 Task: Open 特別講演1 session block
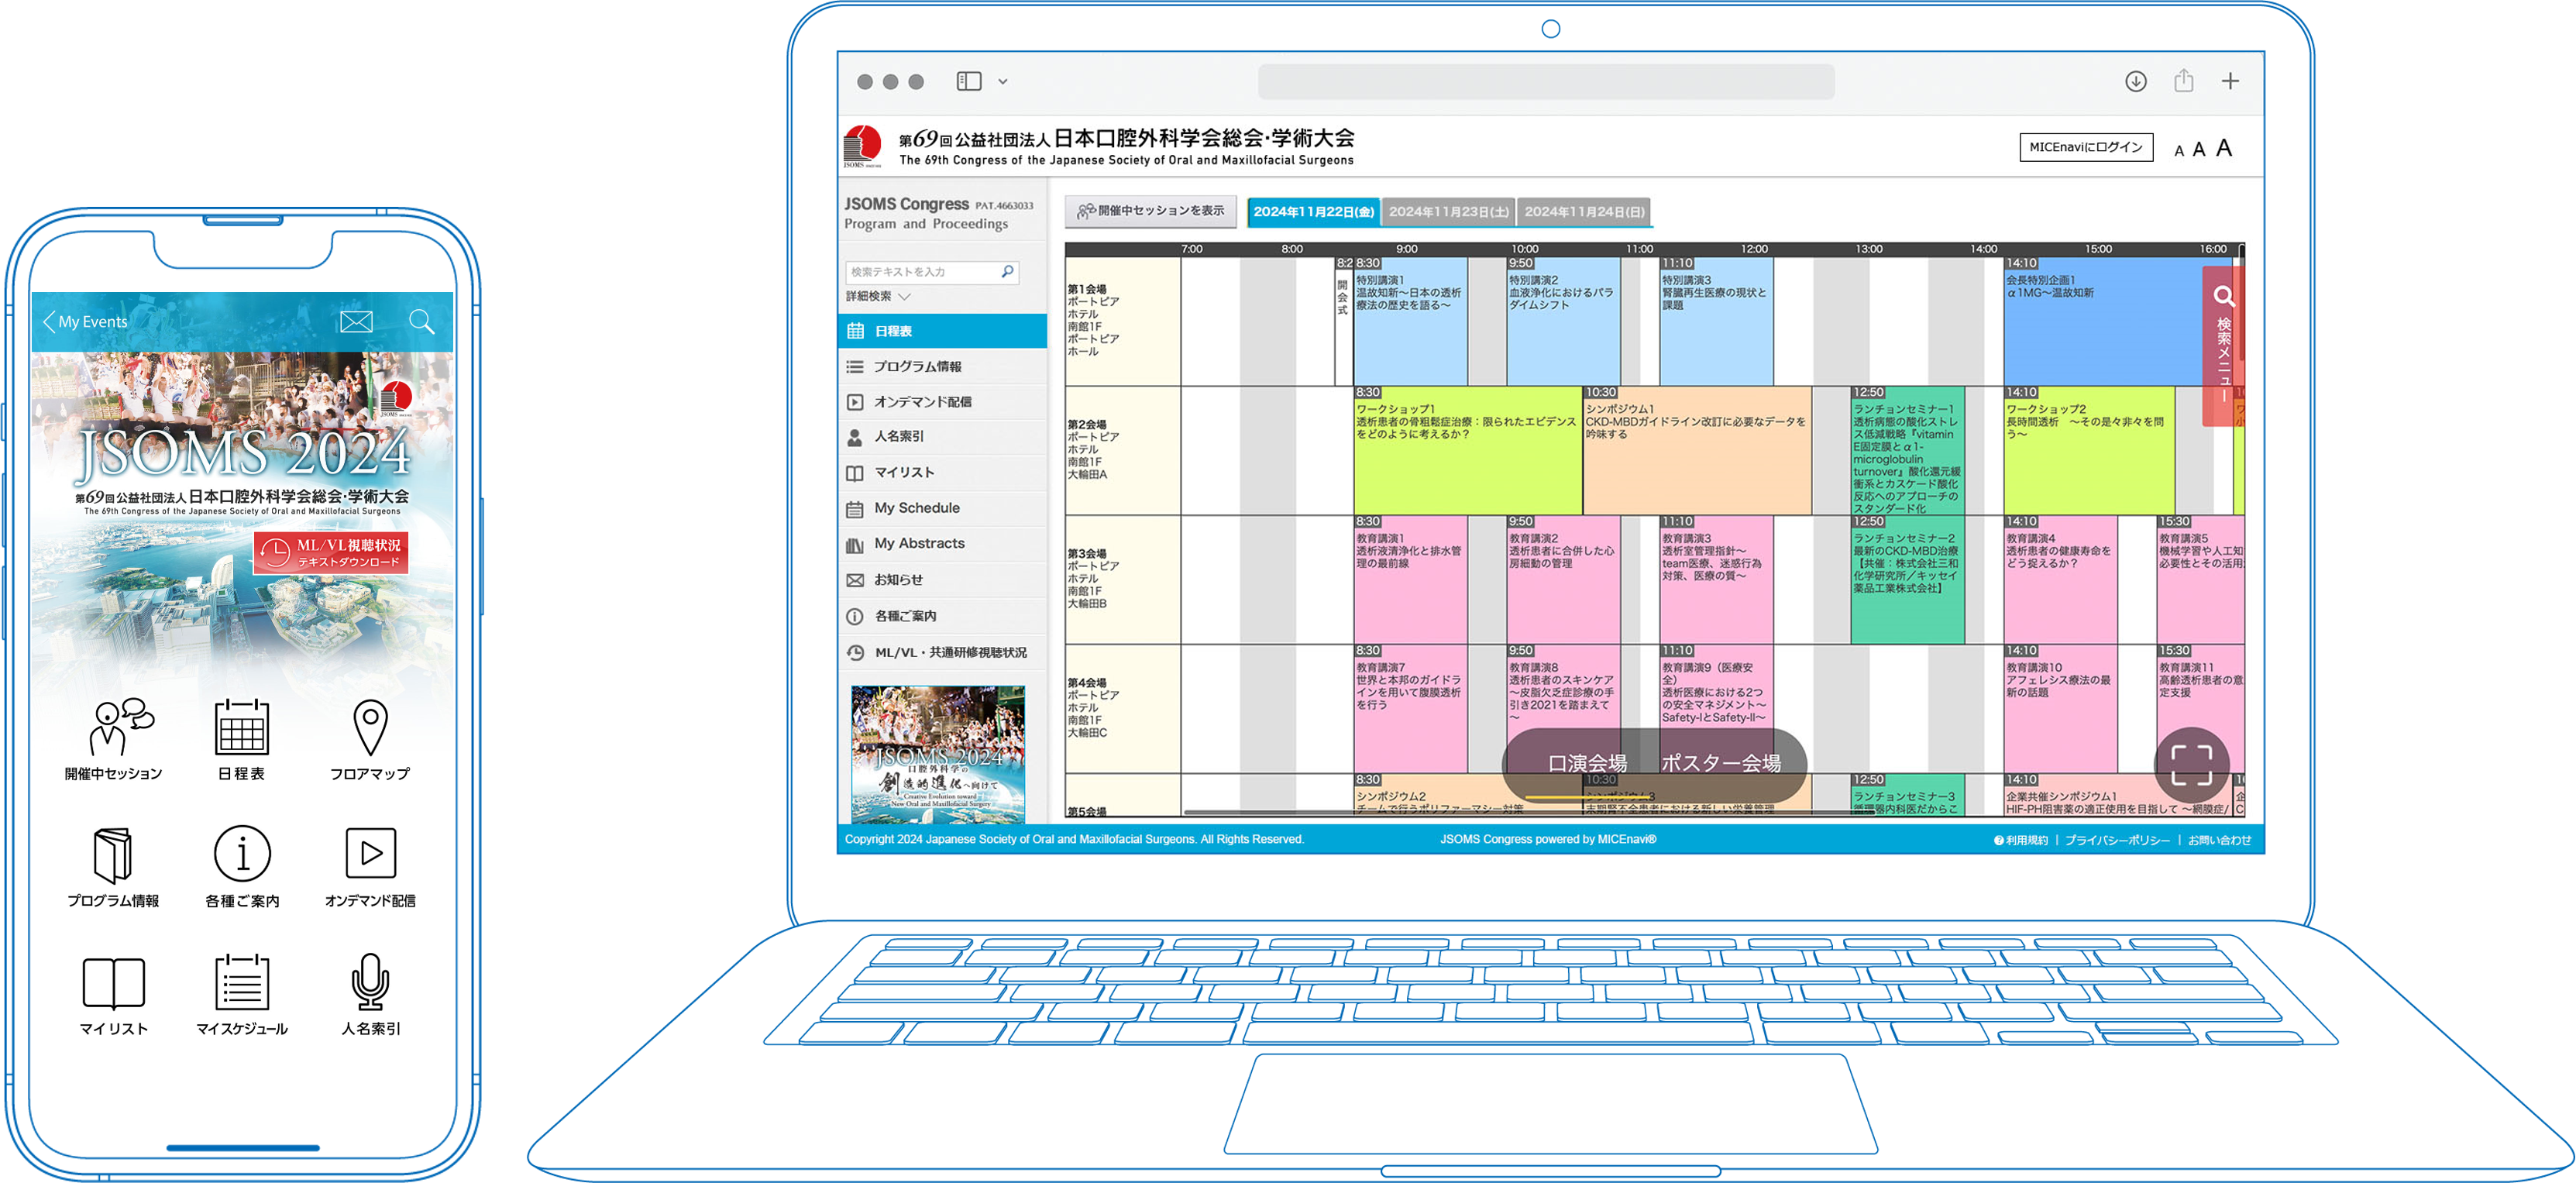coord(1410,322)
